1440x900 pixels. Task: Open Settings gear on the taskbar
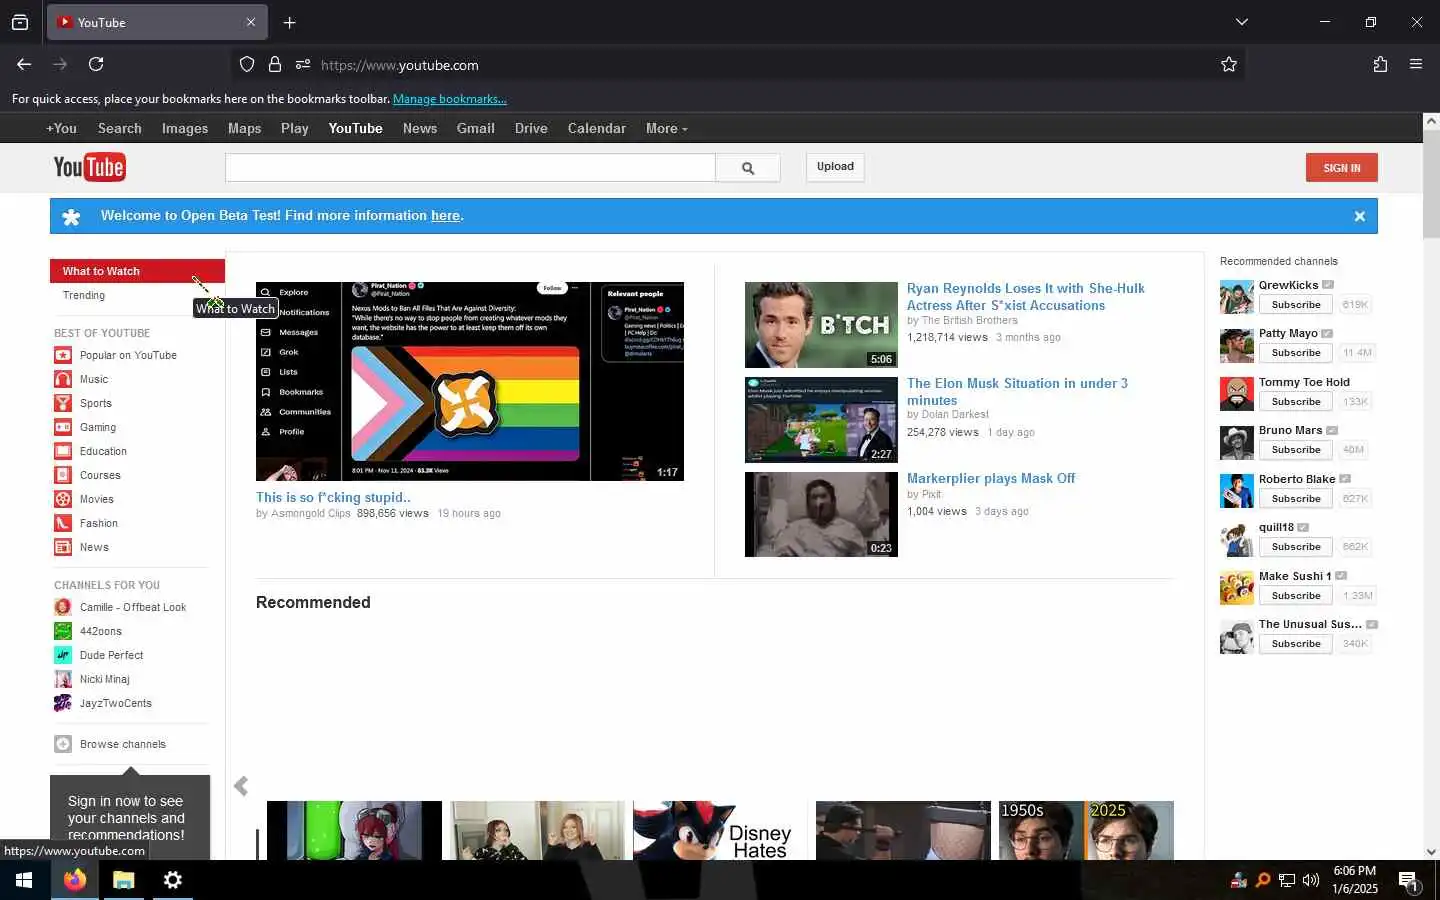tap(172, 880)
